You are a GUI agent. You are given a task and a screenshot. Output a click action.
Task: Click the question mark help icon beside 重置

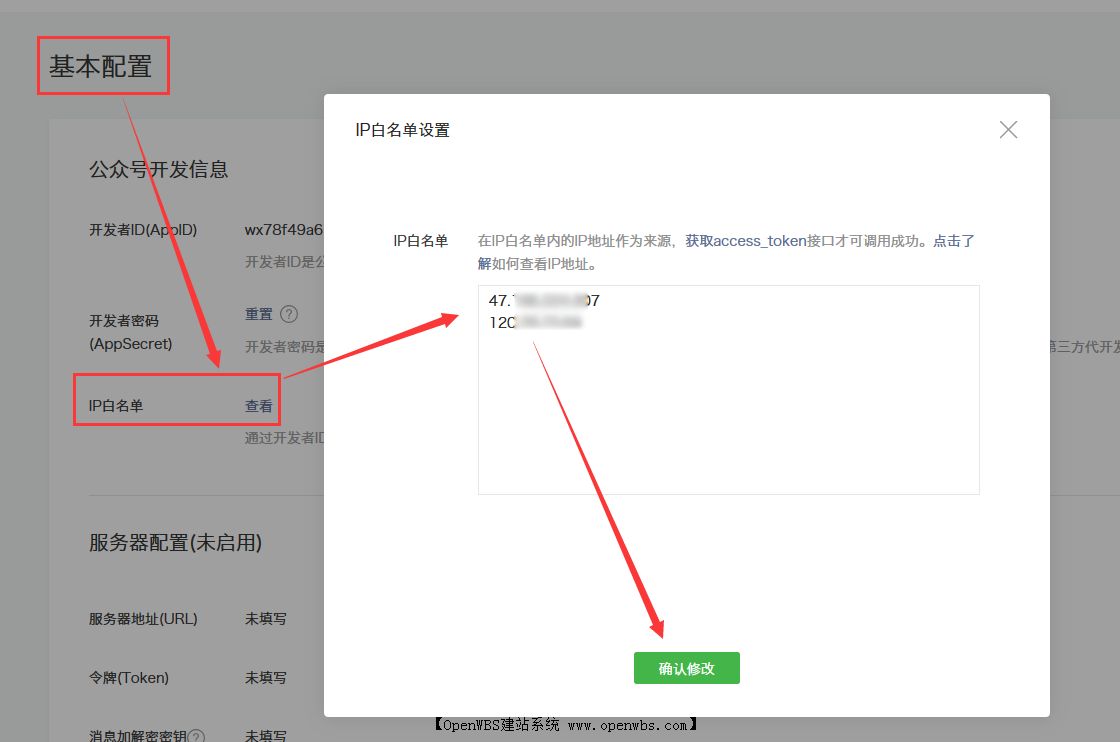[289, 313]
